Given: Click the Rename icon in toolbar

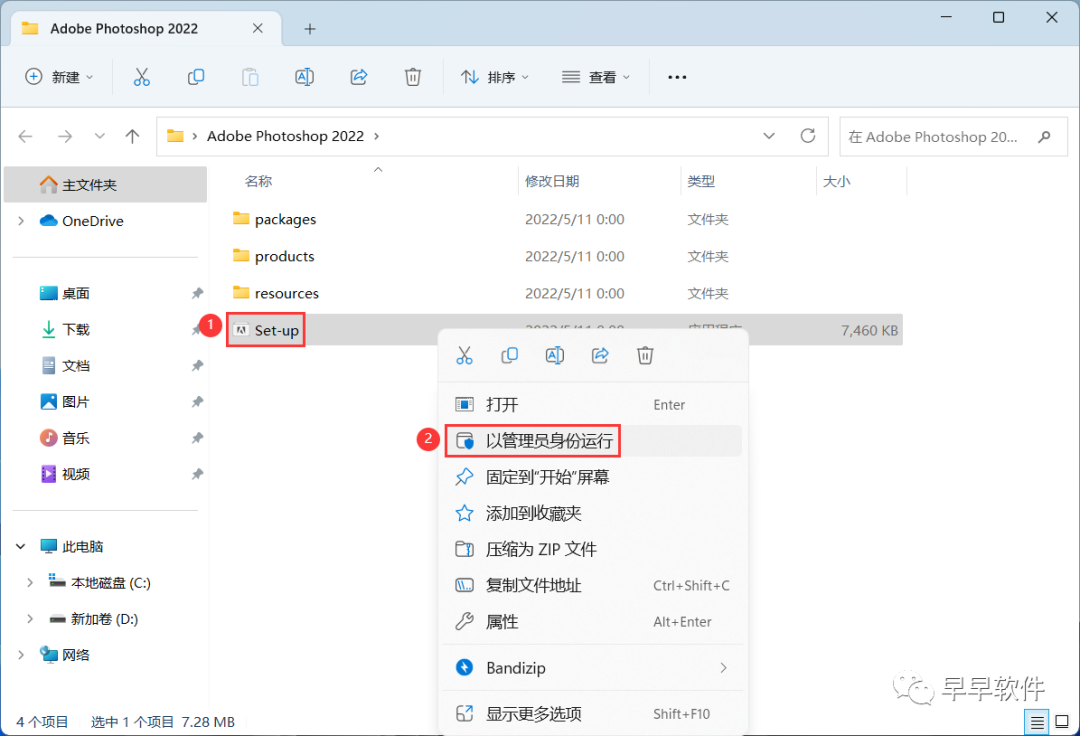Looking at the screenshot, I should [305, 77].
